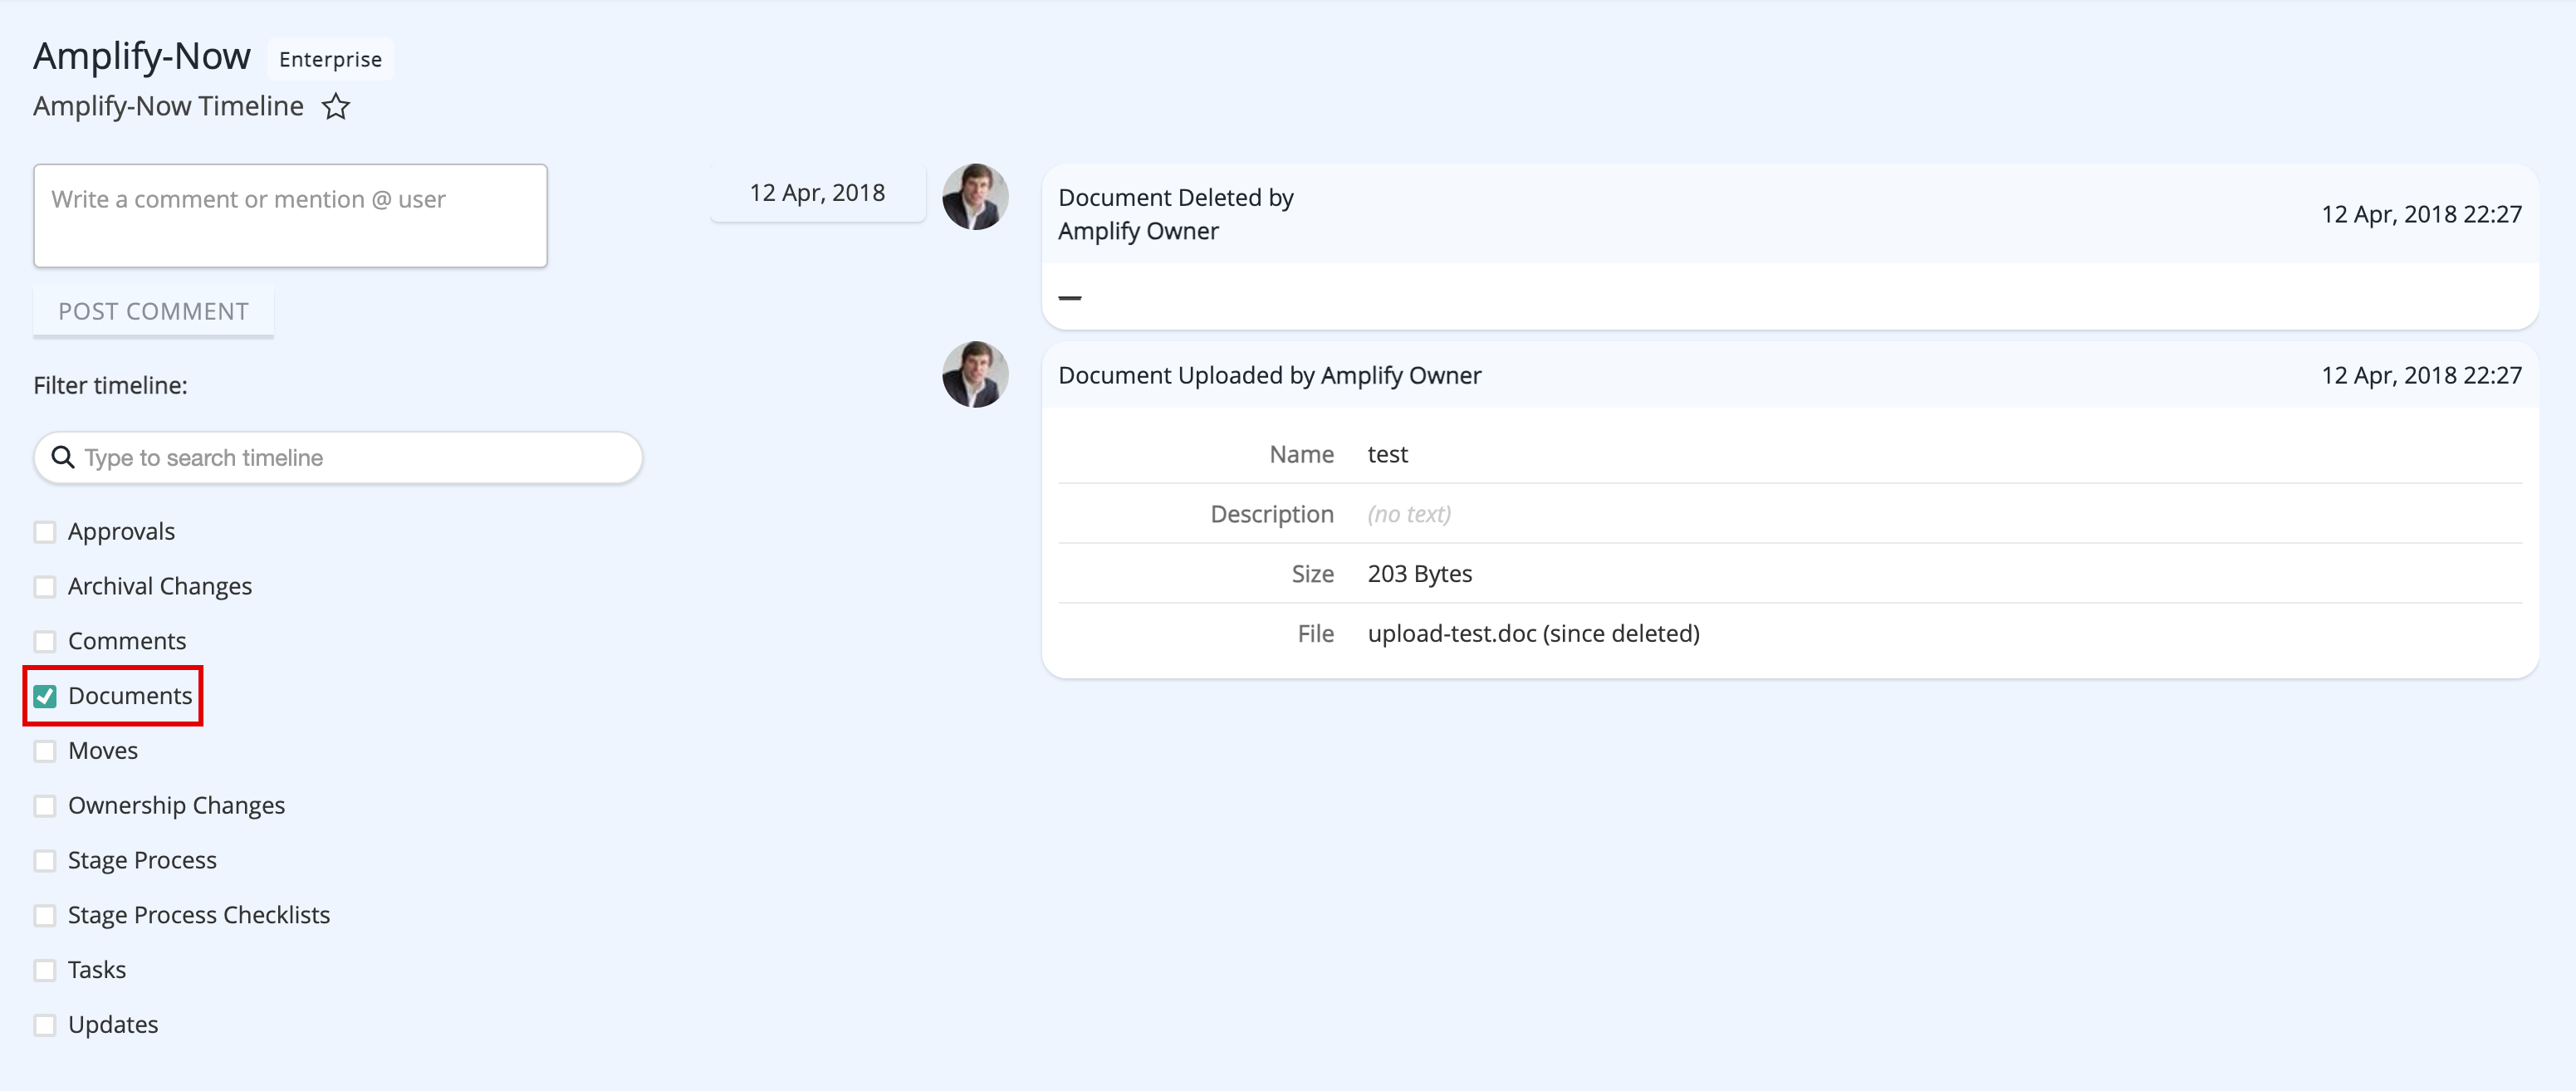Screen dimensions: 2576x1091
Task: Click the 'Amplify-Now Timeline' subtitle
Action: tap(168, 106)
